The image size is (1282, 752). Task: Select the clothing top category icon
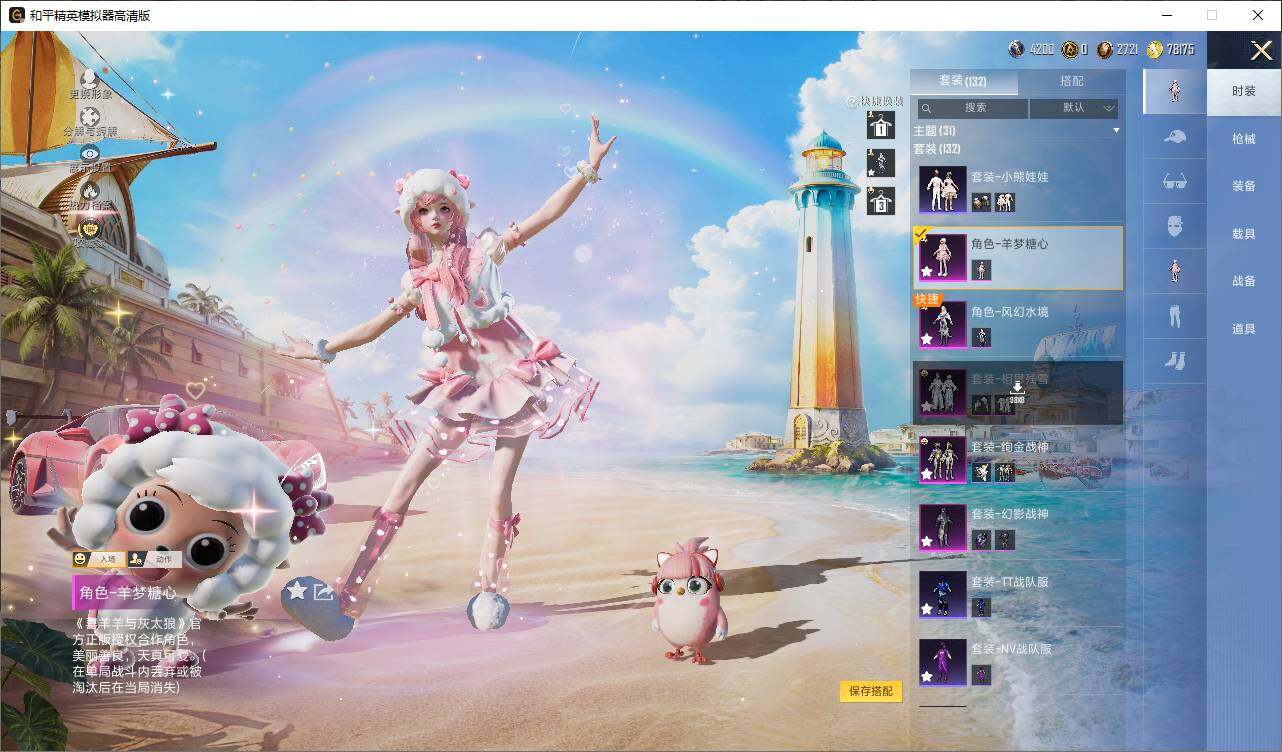(1175, 271)
